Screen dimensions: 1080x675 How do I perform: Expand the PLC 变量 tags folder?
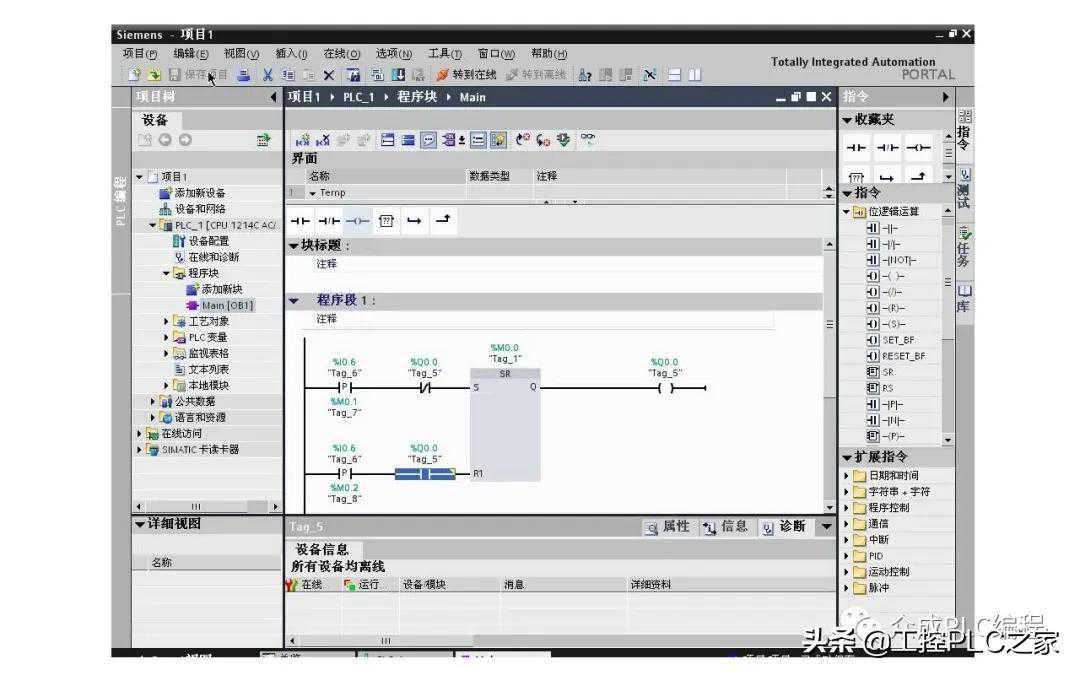[167, 338]
